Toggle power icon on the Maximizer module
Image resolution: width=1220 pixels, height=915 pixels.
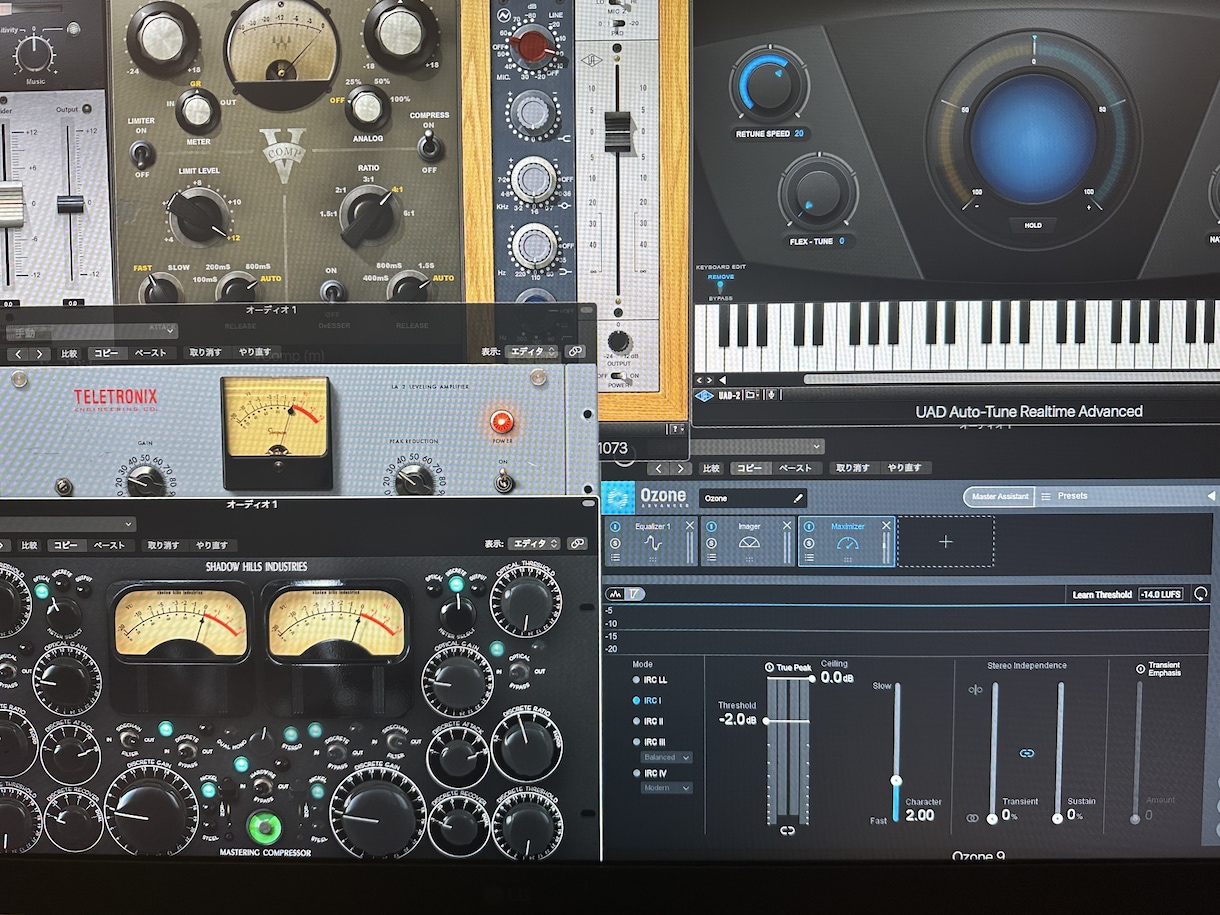(x=810, y=526)
